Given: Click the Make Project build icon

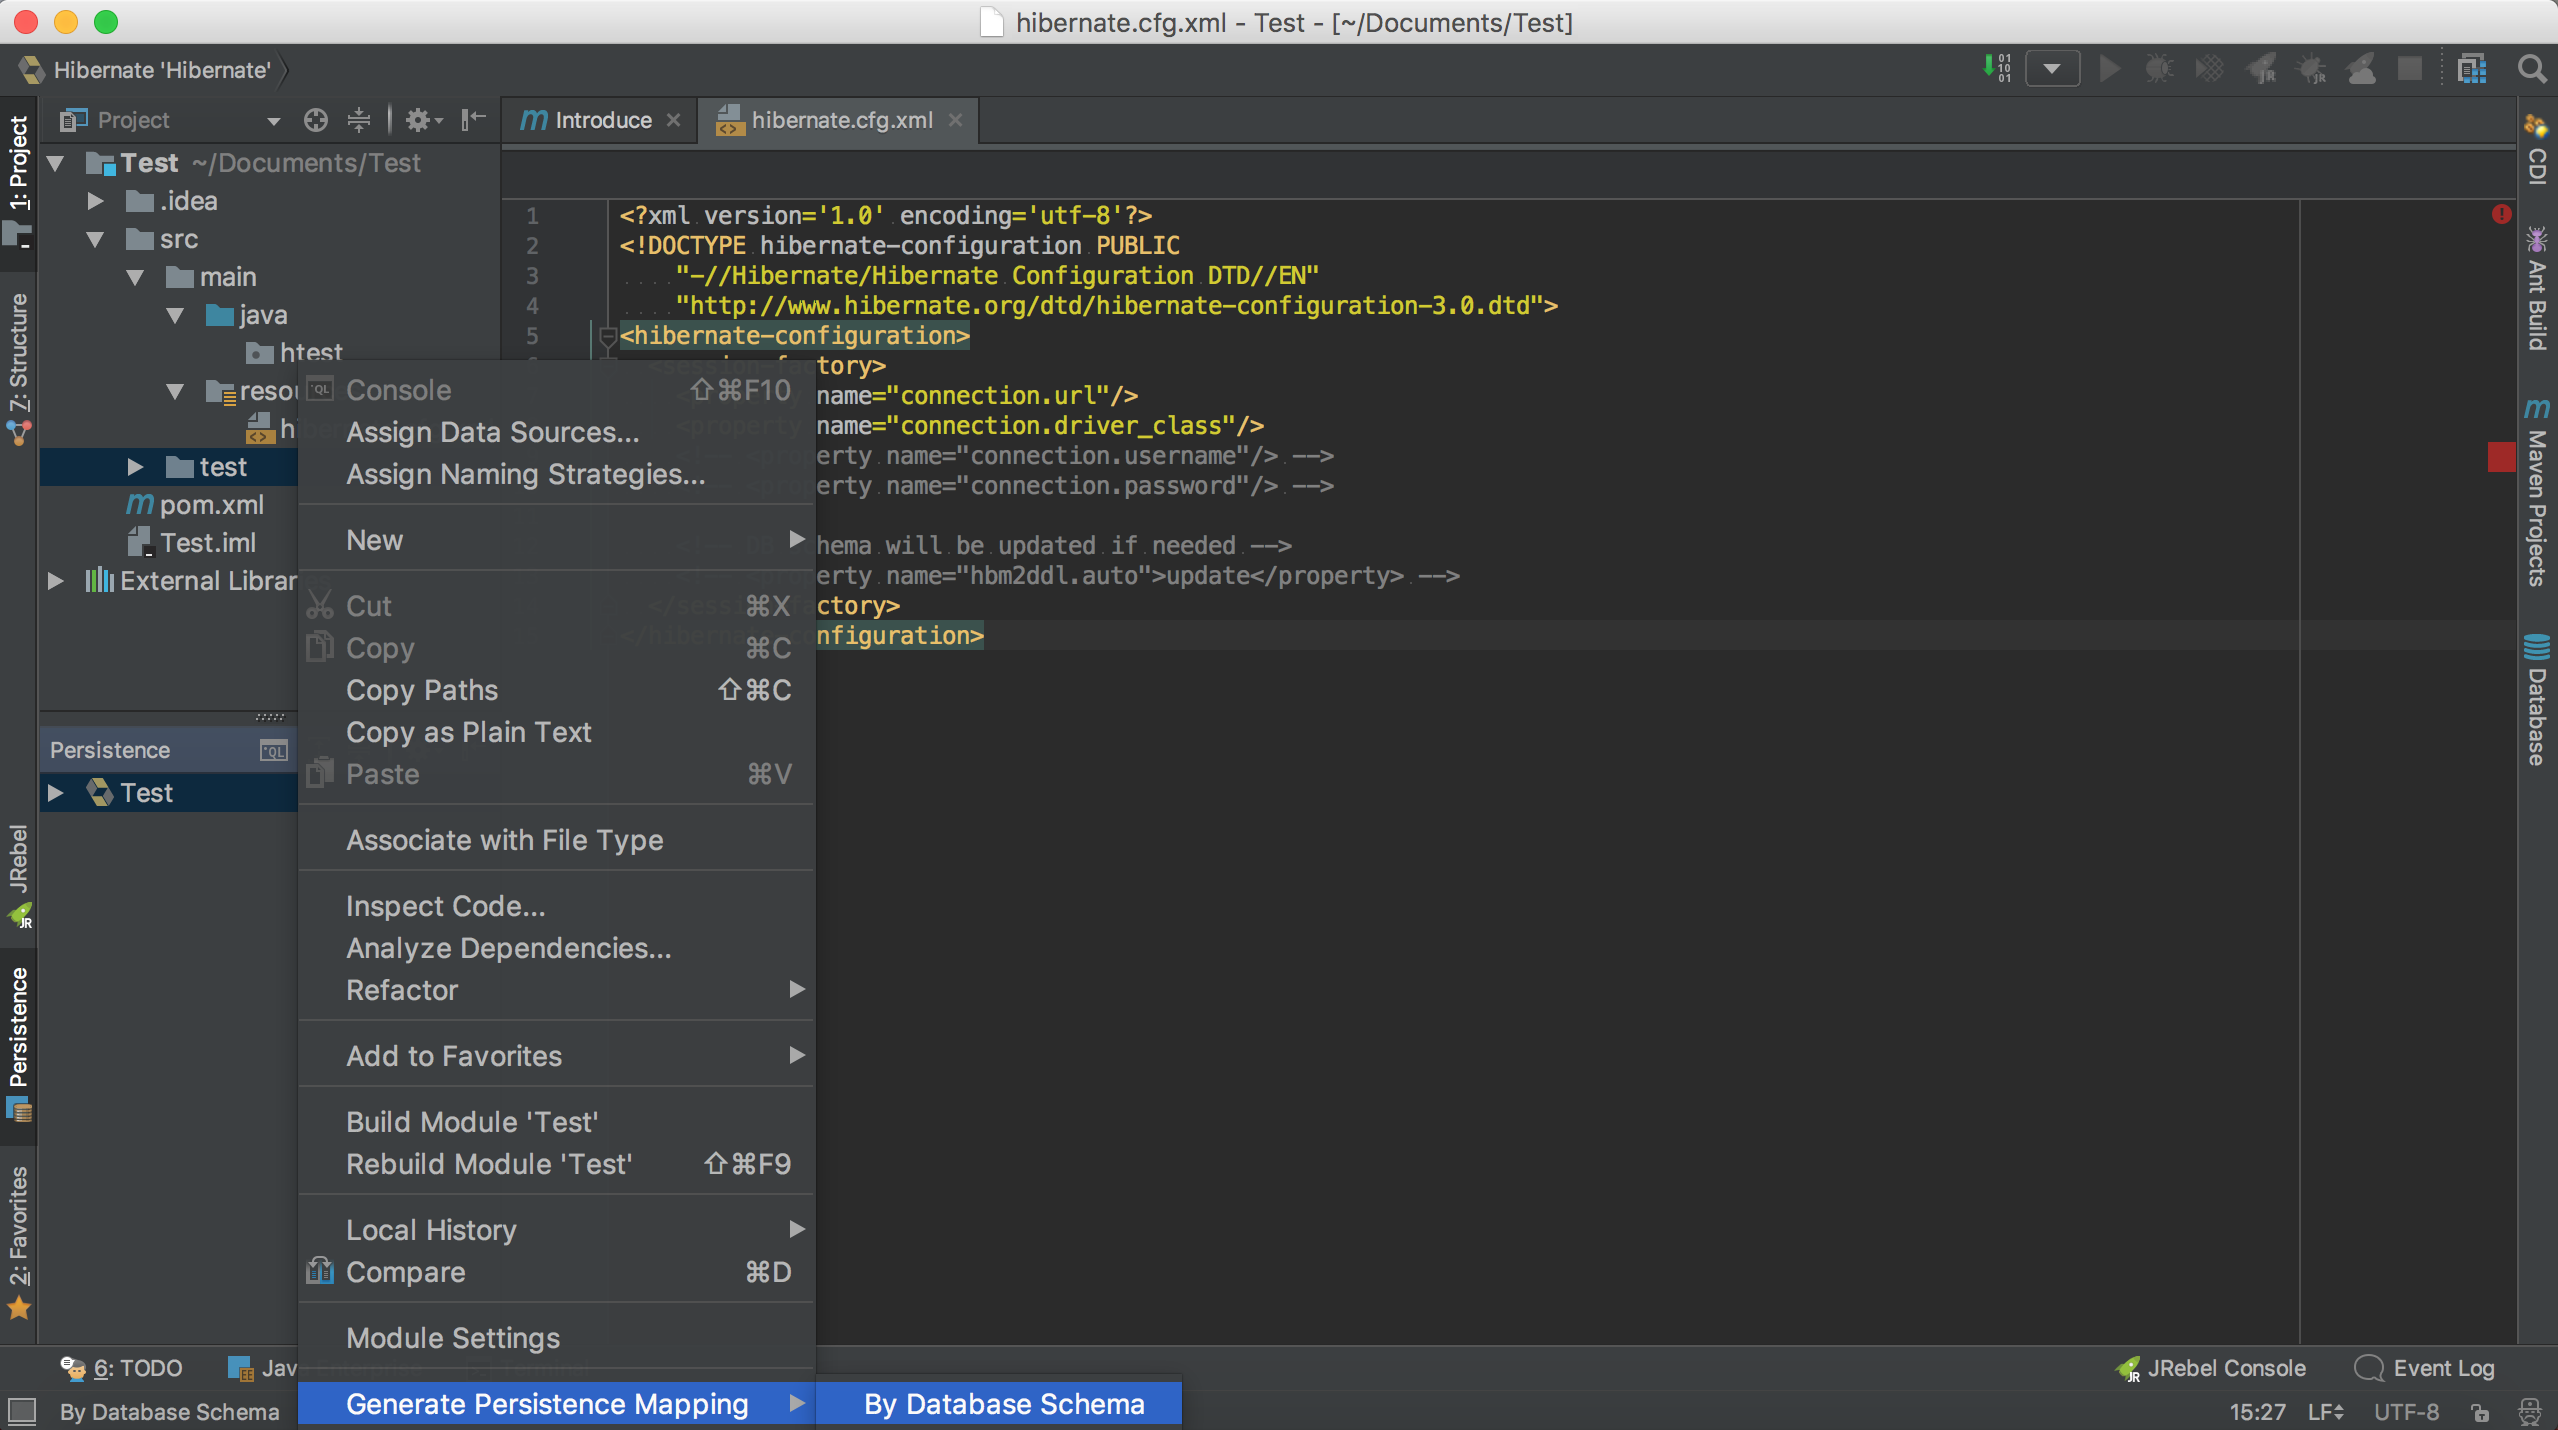Looking at the screenshot, I should click(x=1996, y=69).
